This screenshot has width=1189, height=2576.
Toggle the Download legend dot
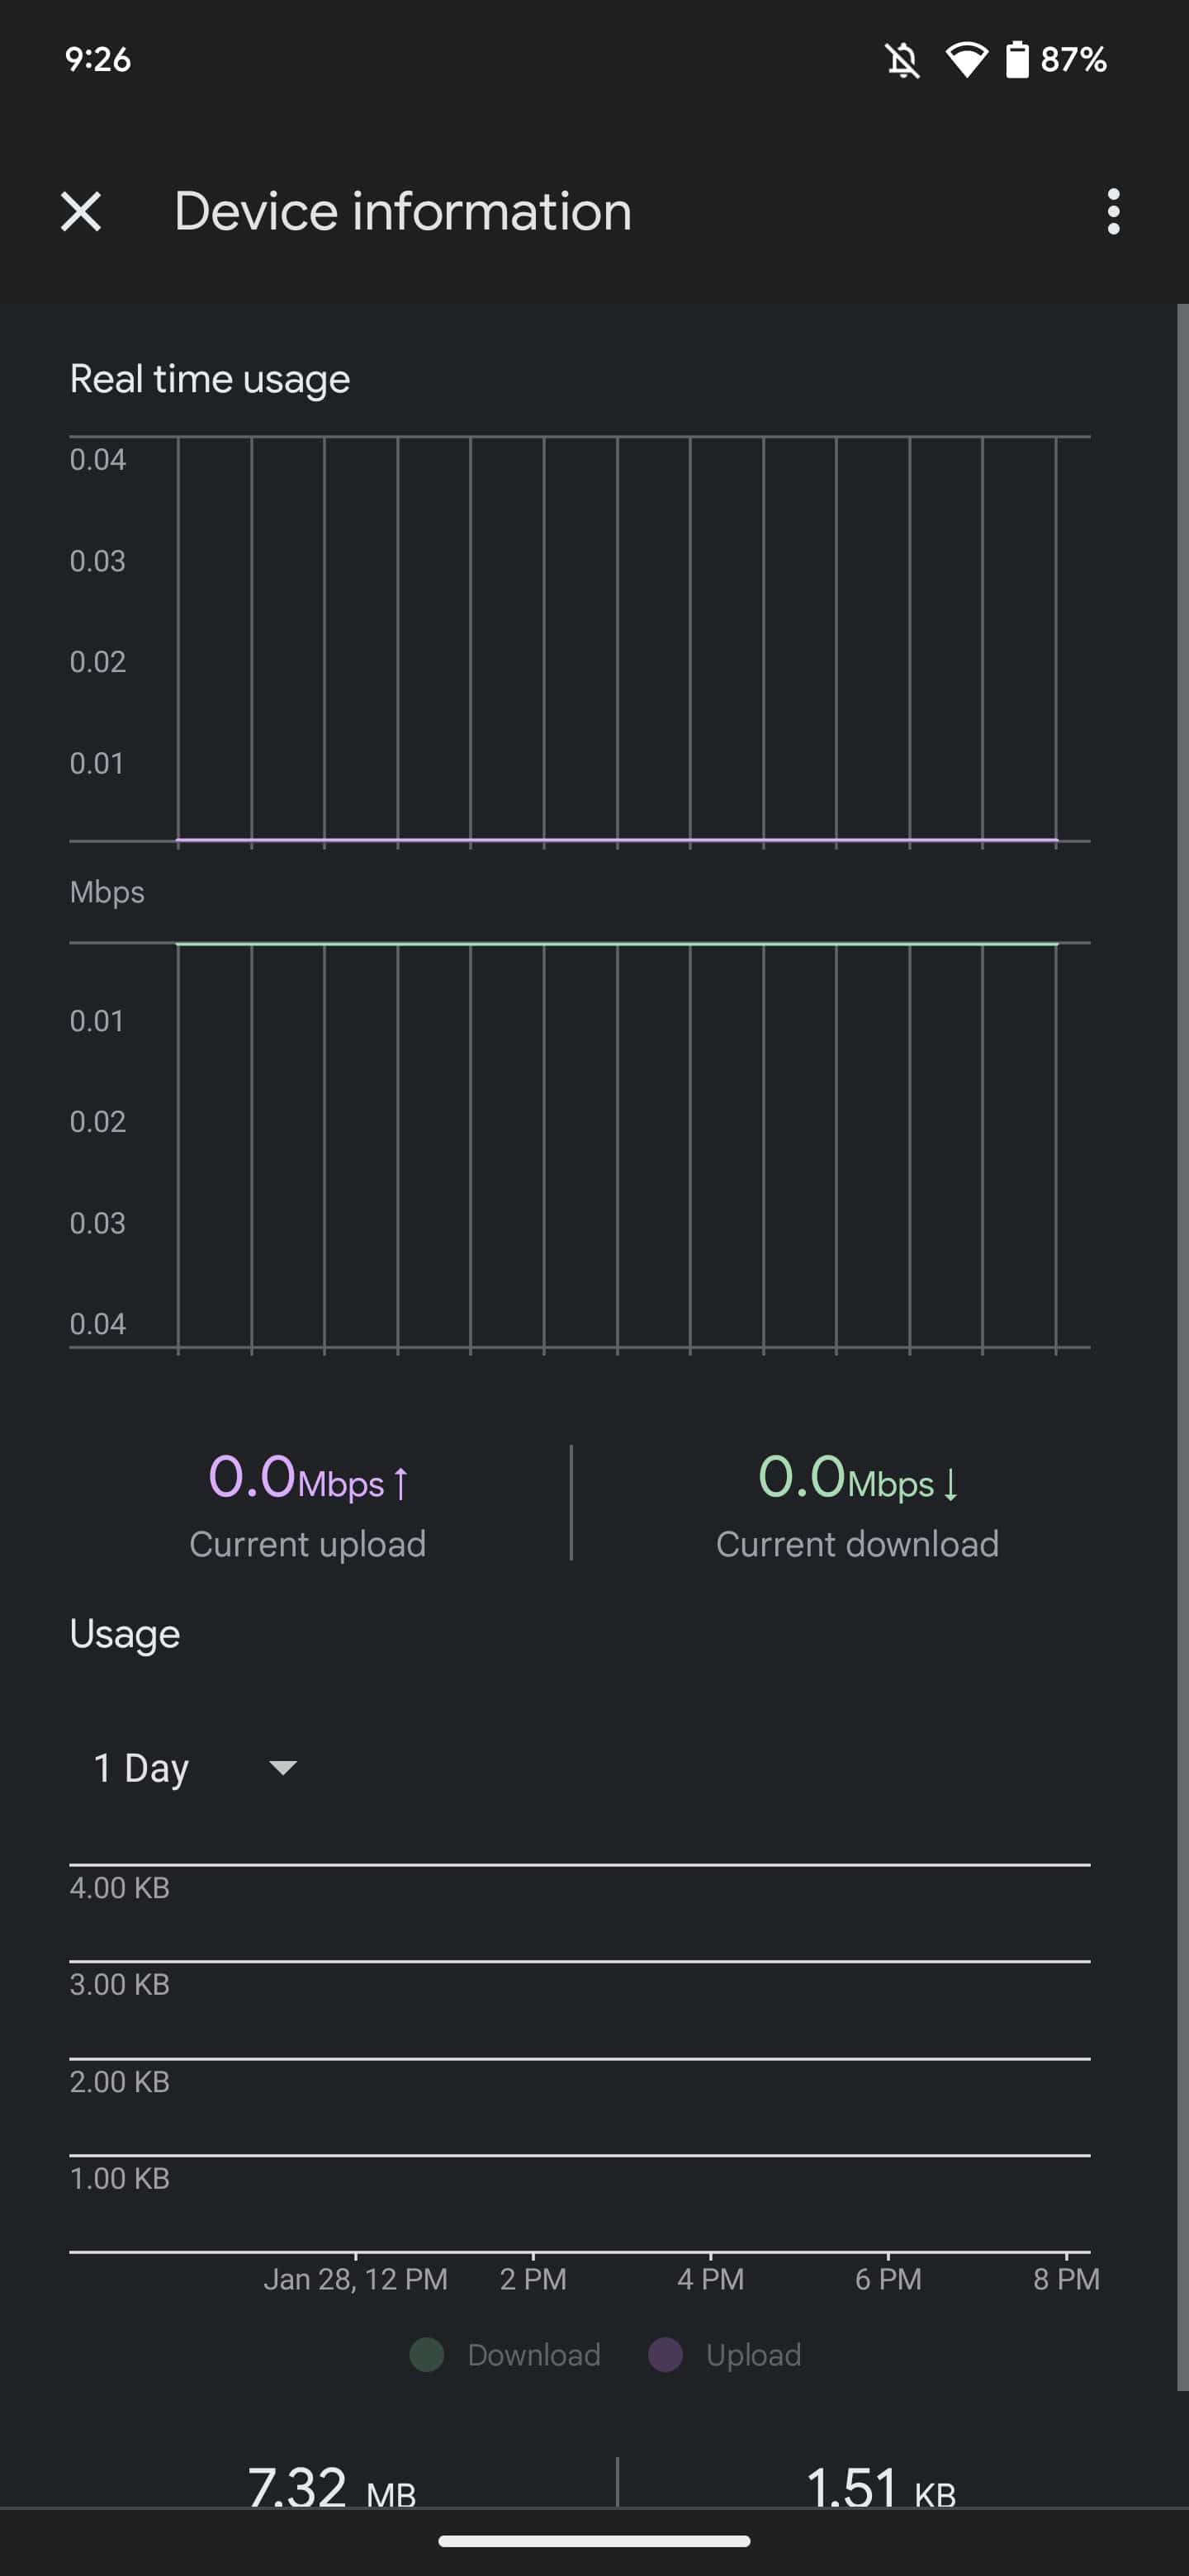coord(427,2355)
